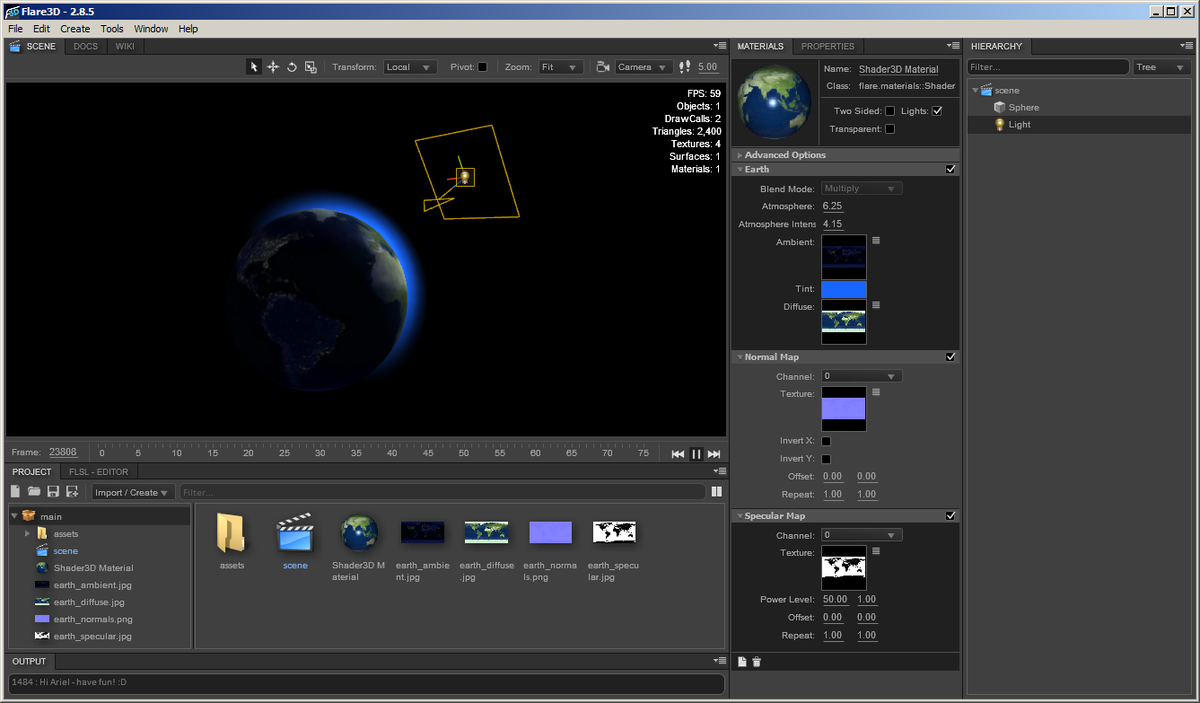Viewport: 1200px width, 703px height.
Task: Open the Materials panel options menu icon
Action: [953, 46]
